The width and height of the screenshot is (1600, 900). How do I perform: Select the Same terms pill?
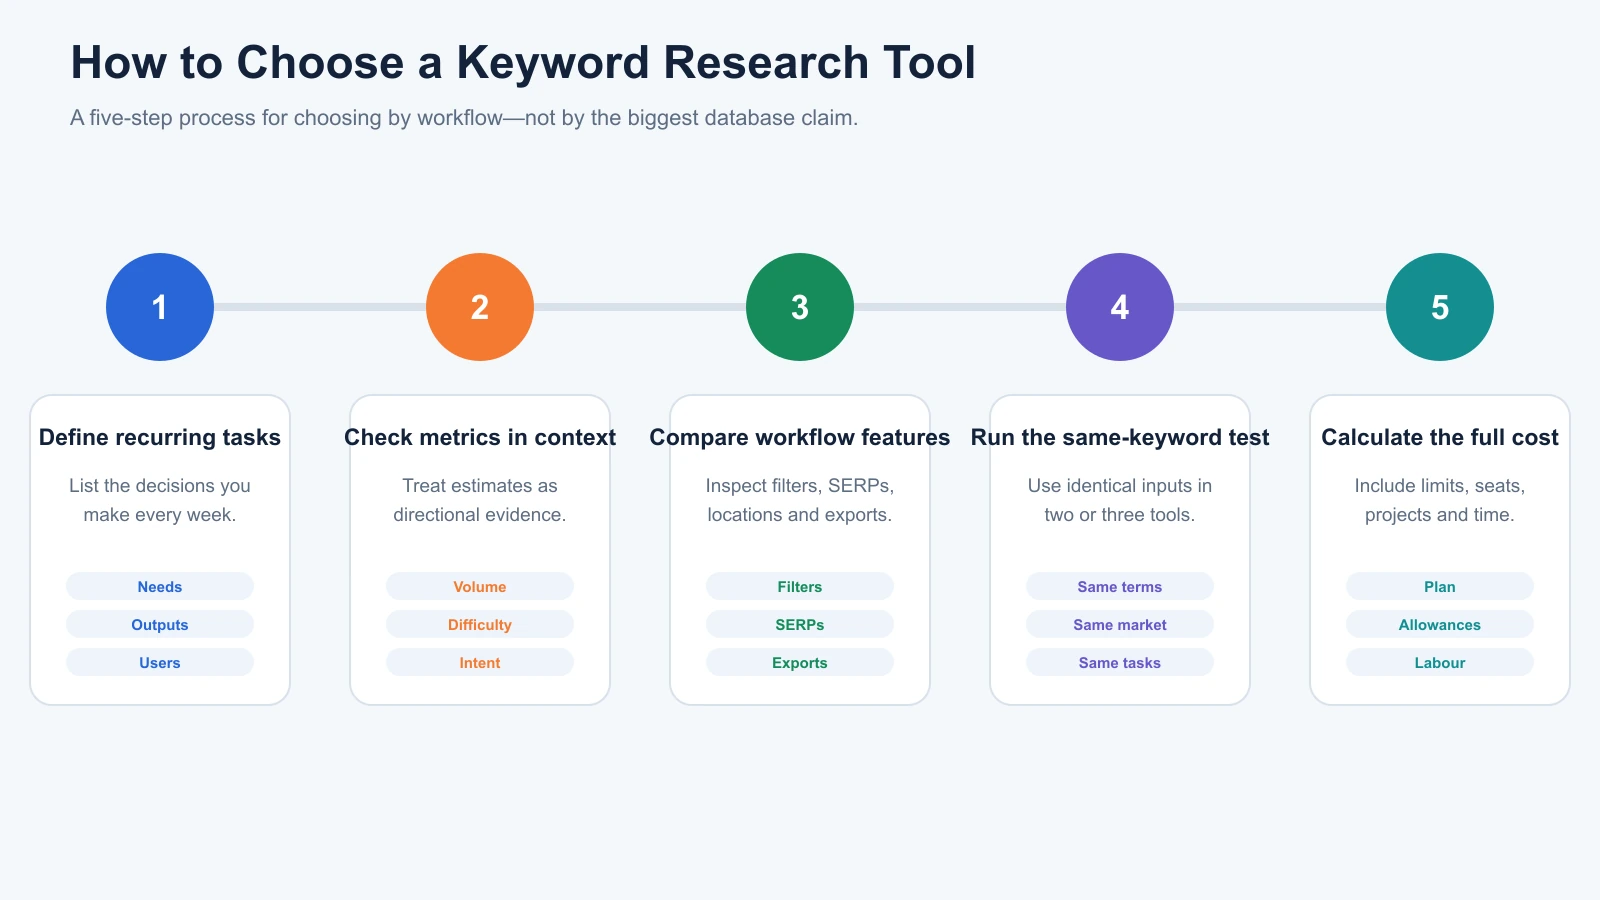click(1120, 586)
